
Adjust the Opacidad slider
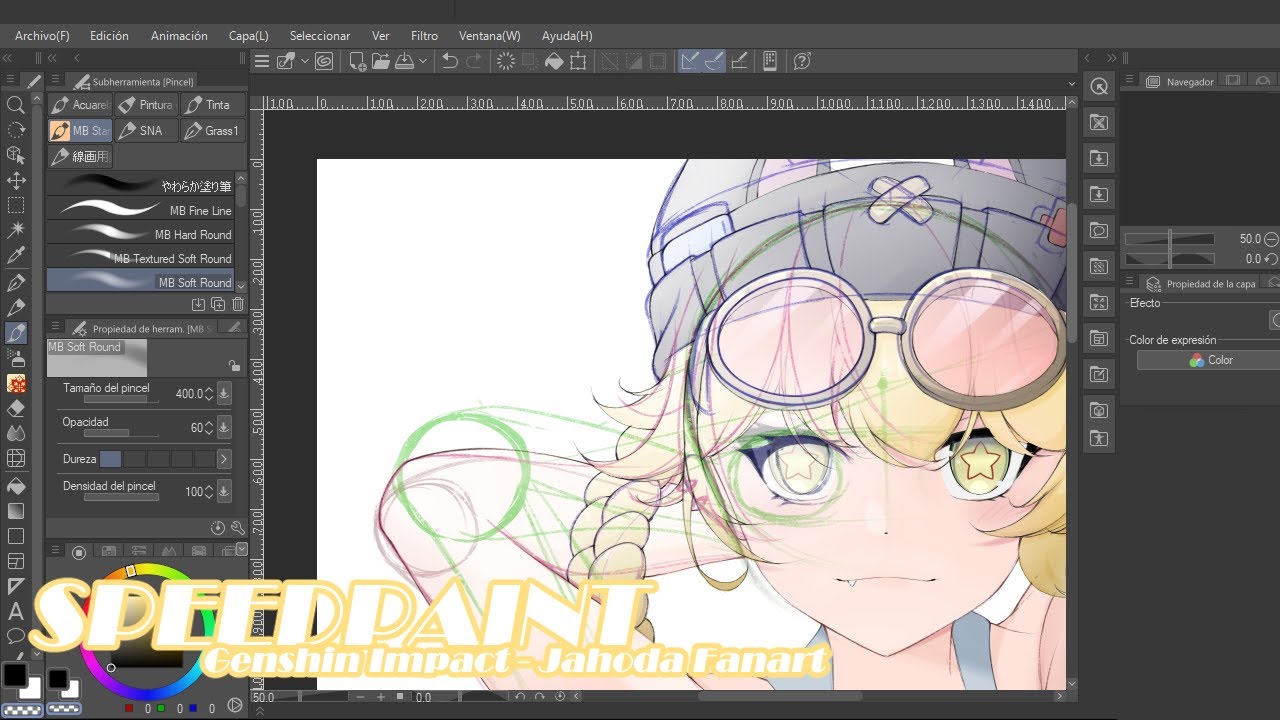pos(120,434)
